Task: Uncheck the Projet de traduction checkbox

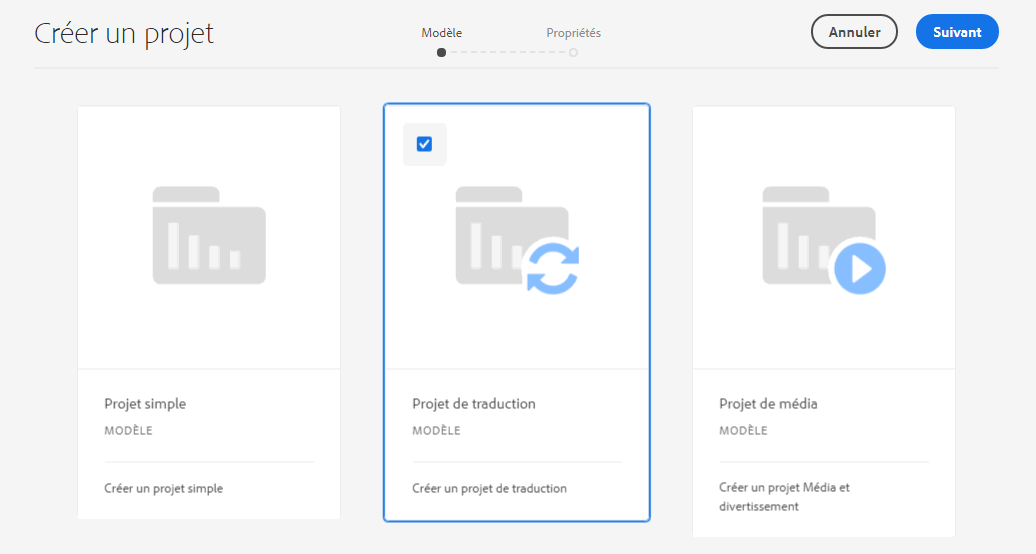Action: [x=424, y=144]
